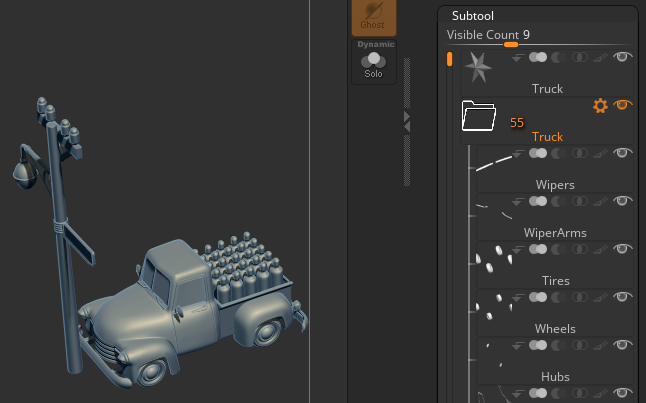Click the folder item count 55
This screenshot has width=646, height=403.
pyautogui.click(x=517, y=123)
